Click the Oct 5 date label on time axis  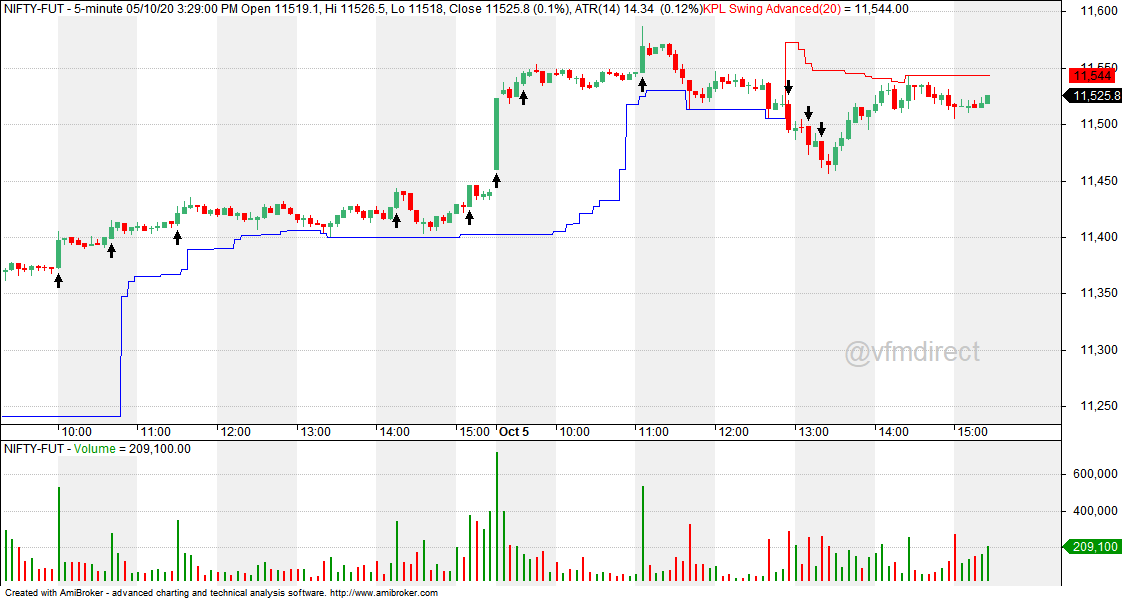point(514,432)
